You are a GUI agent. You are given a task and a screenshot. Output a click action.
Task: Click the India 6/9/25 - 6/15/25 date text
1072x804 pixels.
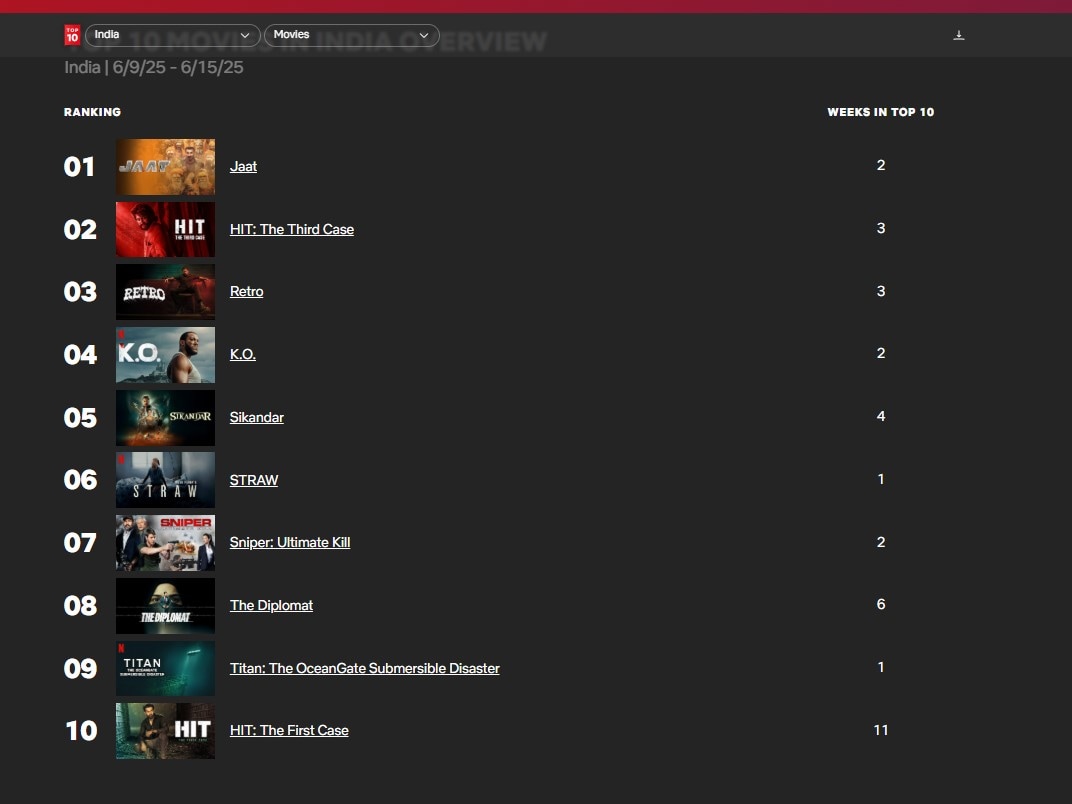pyautogui.click(x=154, y=67)
